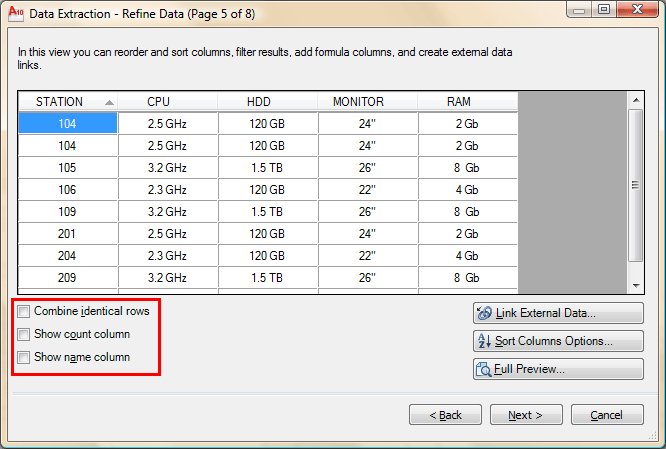This screenshot has height=449, width=666.
Task: Select station 109 cell
Action: (x=68, y=212)
